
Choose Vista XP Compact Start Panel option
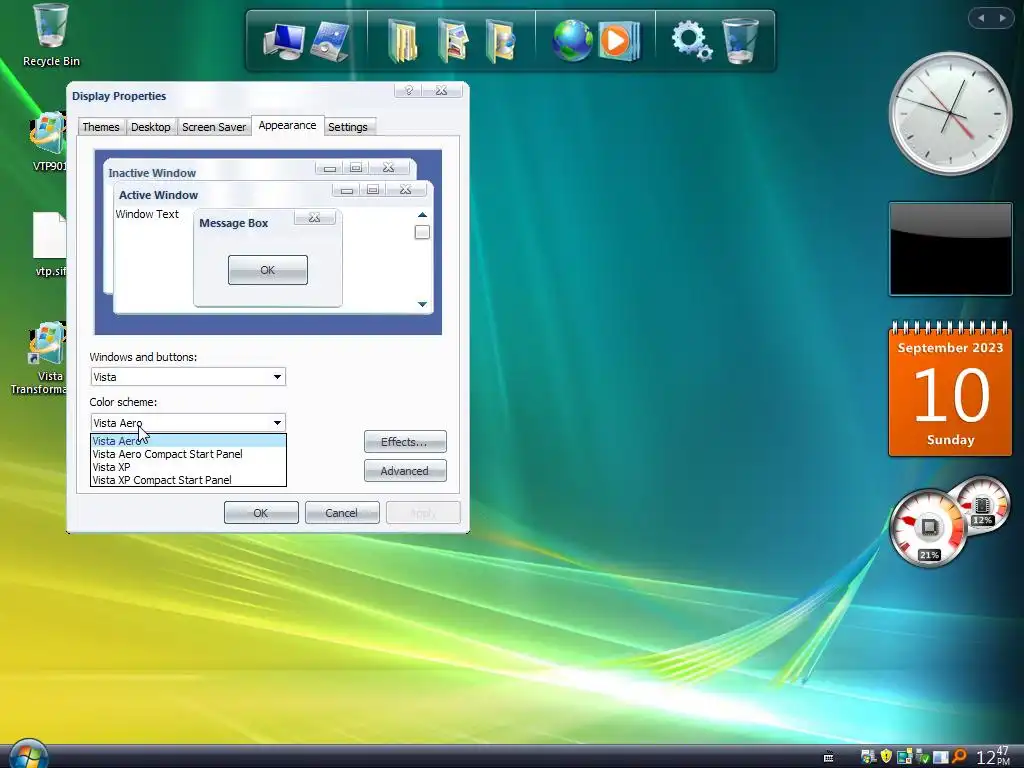point(188,480)
